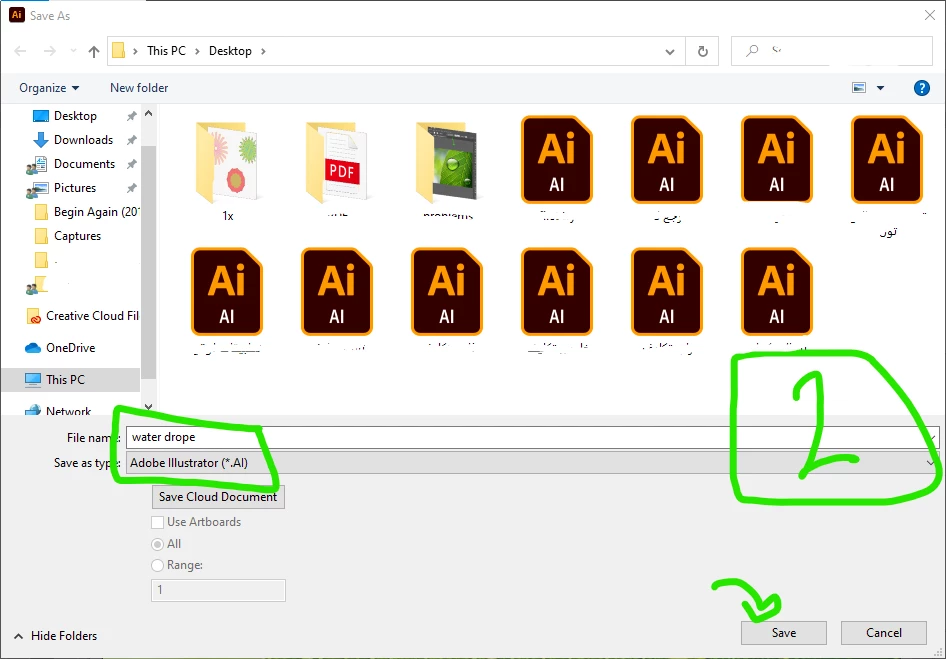Click the Range input field showing 1
This screenshot has width=946, height=659.
pyautogui.click(x=218, y=590)
